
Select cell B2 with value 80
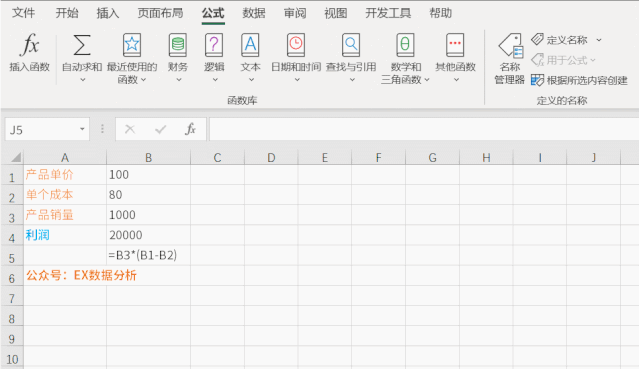pos(148,194)
